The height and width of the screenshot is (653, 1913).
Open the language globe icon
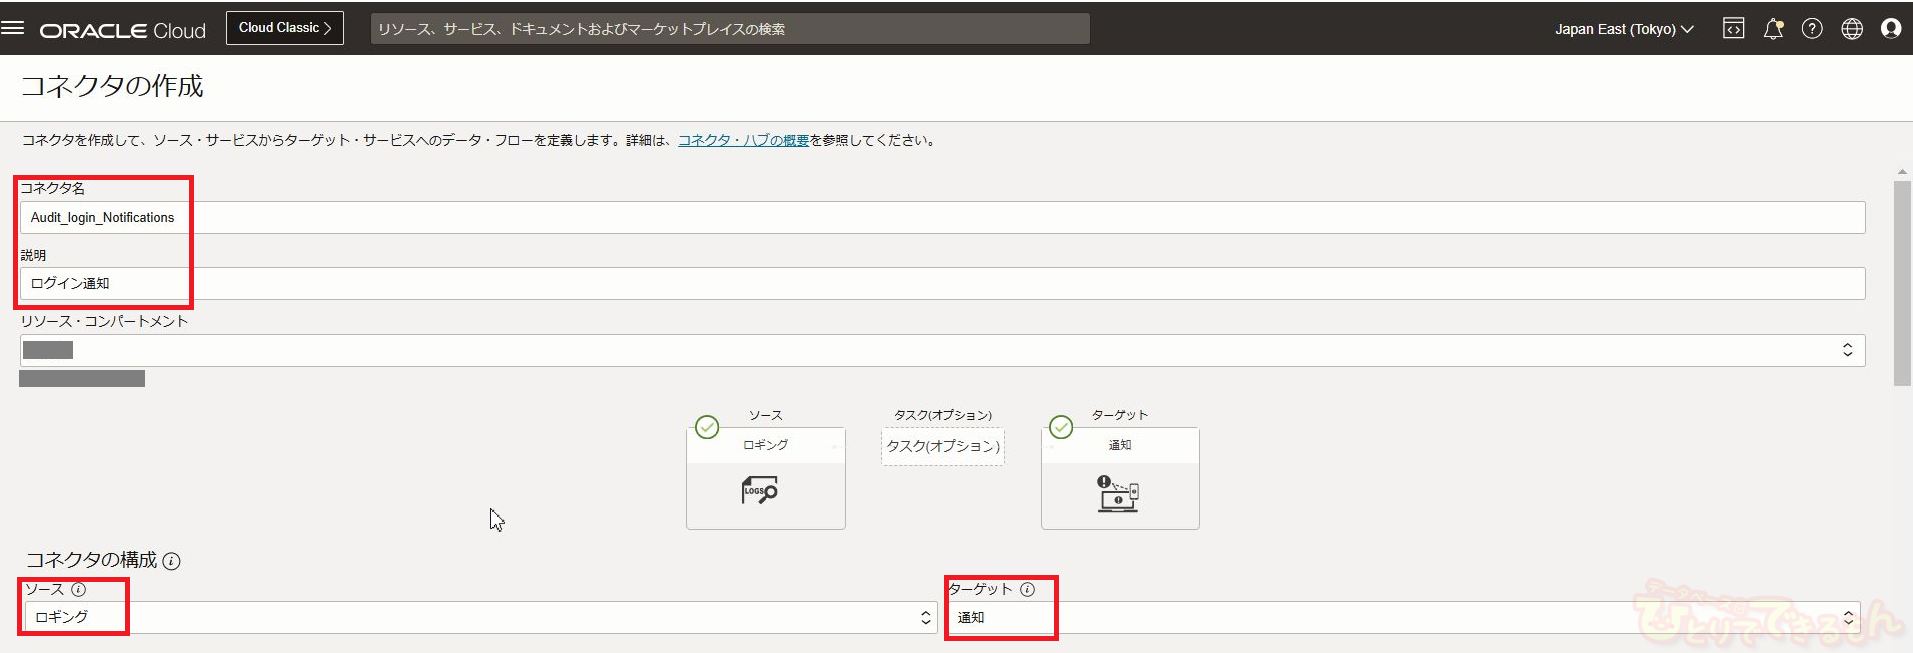(x=1852, y=29)
